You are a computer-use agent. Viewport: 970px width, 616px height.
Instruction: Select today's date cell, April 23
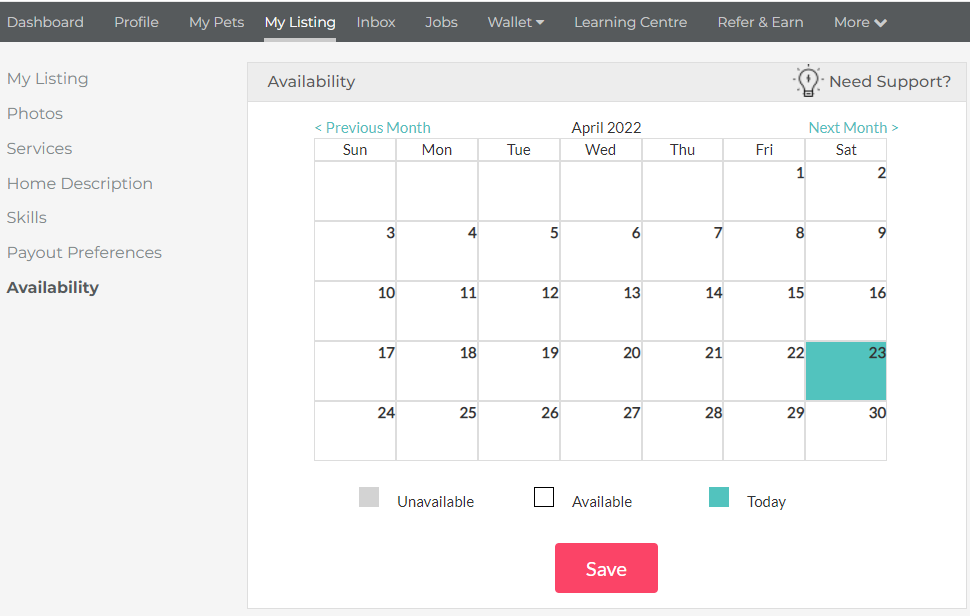(846, 371)
